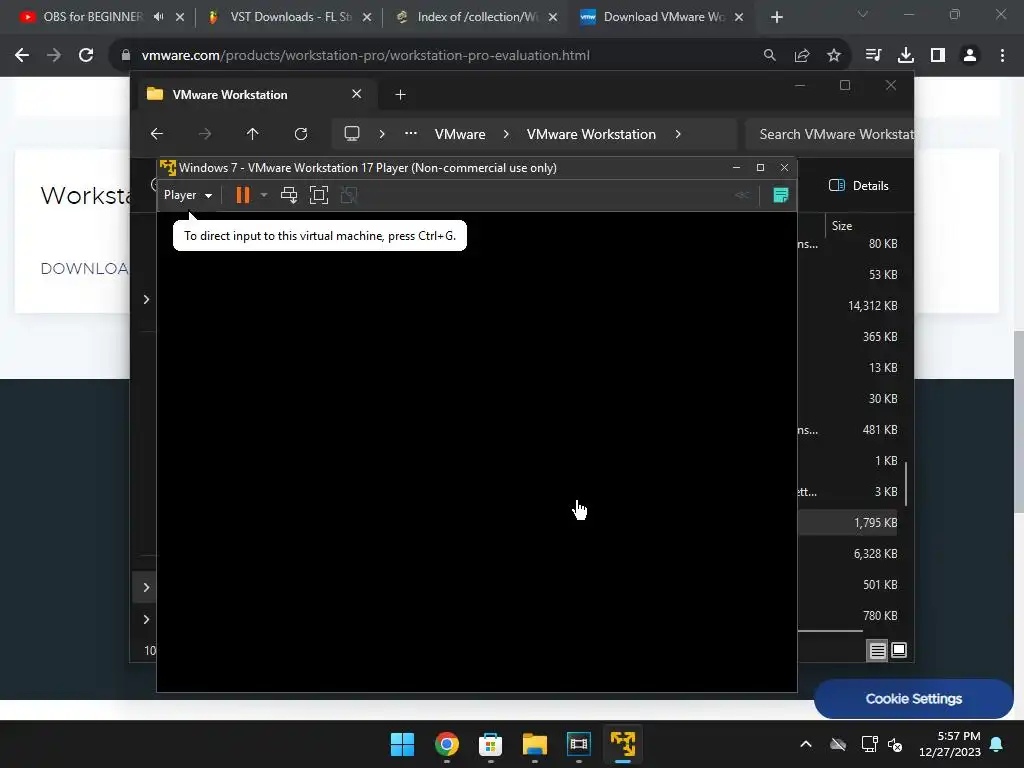Click the Chrome address bar URL
This screenshot has height=768, width=1024.
click(x=366, y=56)
